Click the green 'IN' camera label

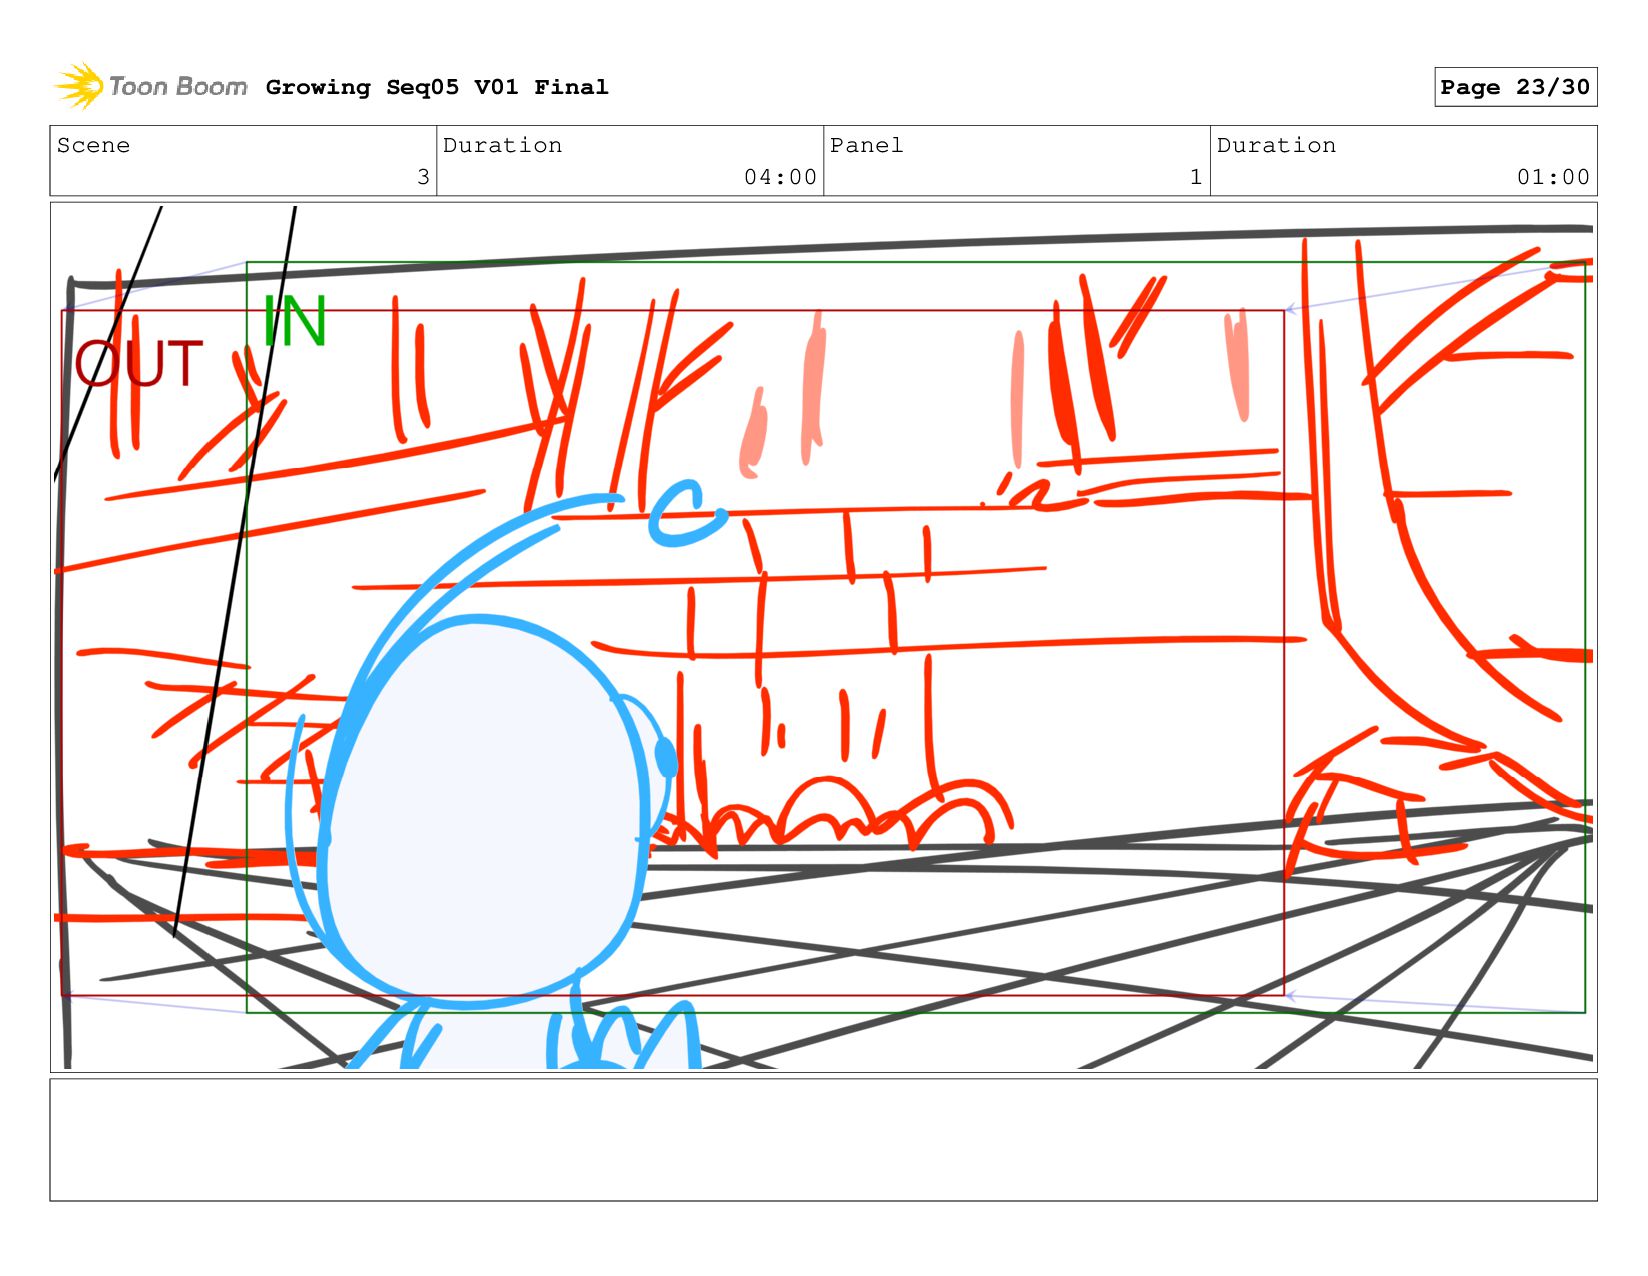tap(295, 321)
